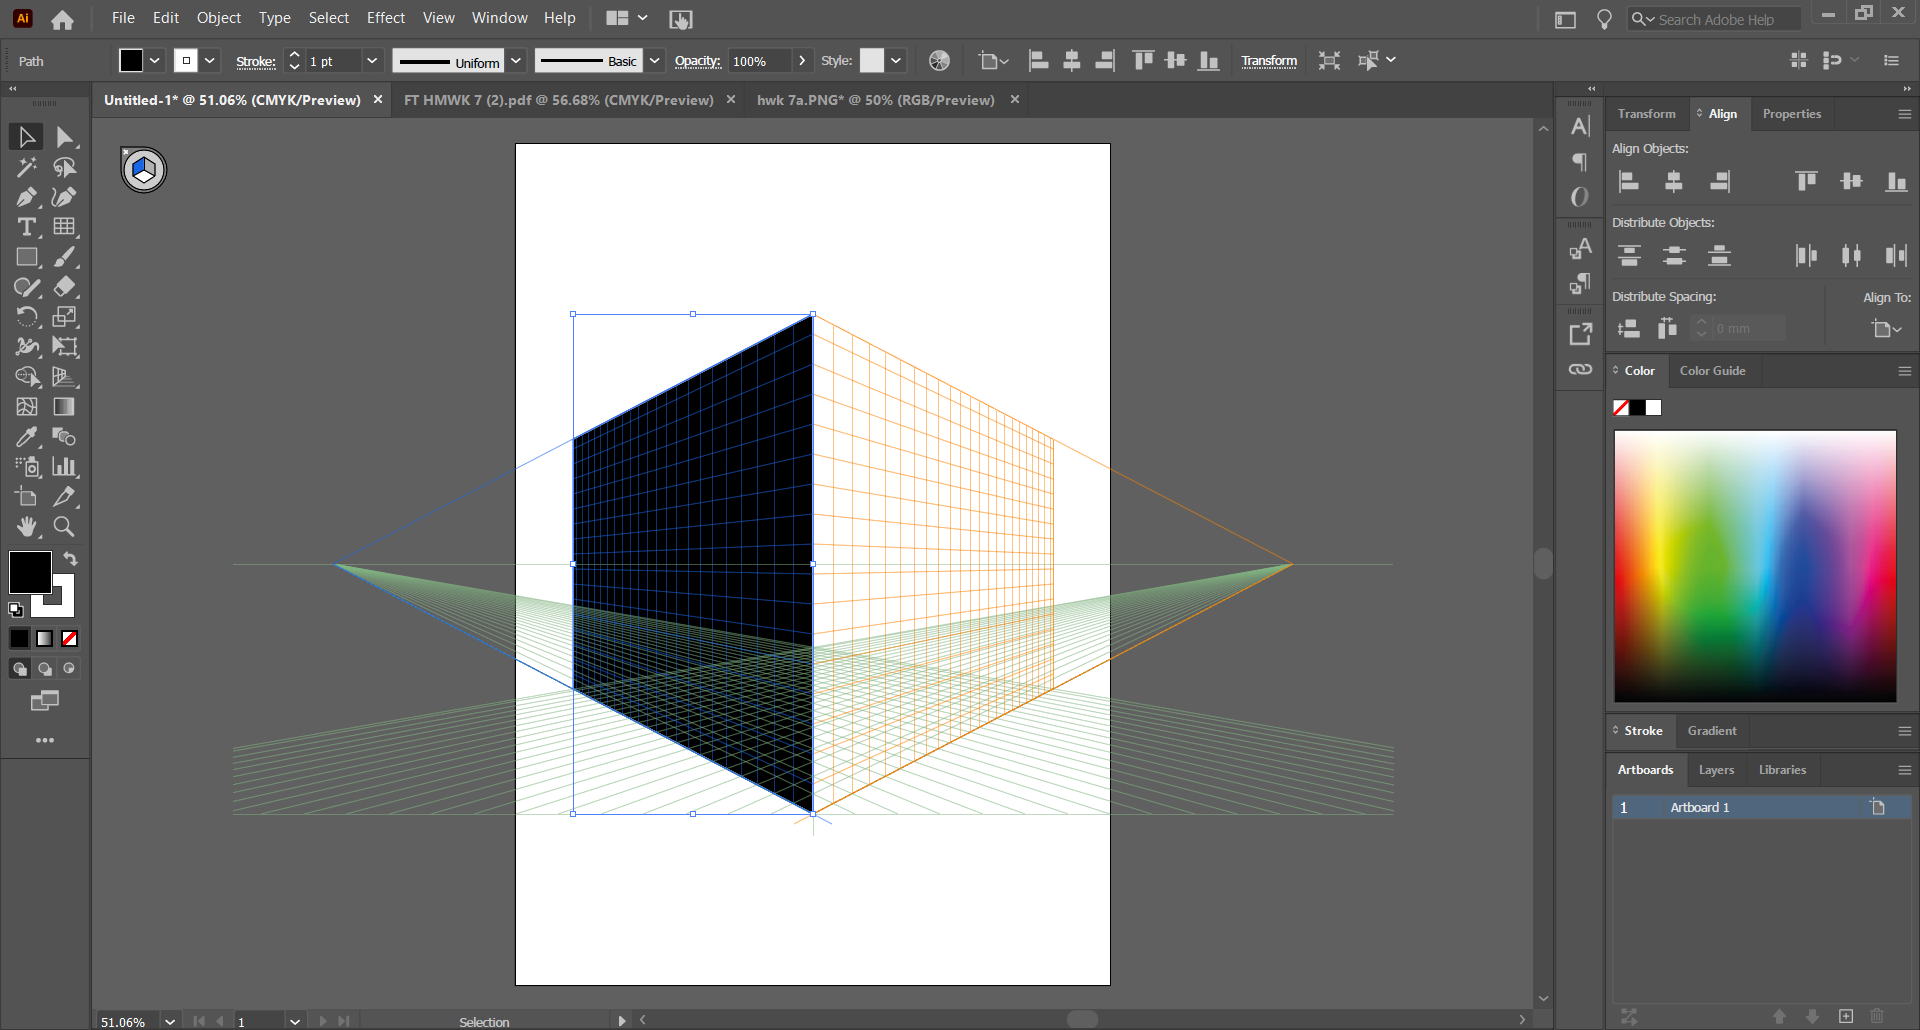
Task: Pick the Eyedropper tool
Action: click(x=26, y=437)
